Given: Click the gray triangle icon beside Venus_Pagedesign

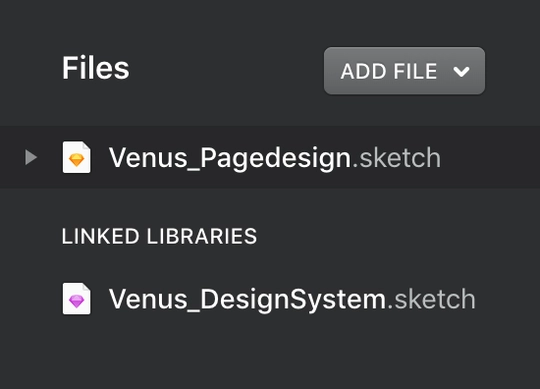Looking at the screenshot, I should (x=31, y=157).
